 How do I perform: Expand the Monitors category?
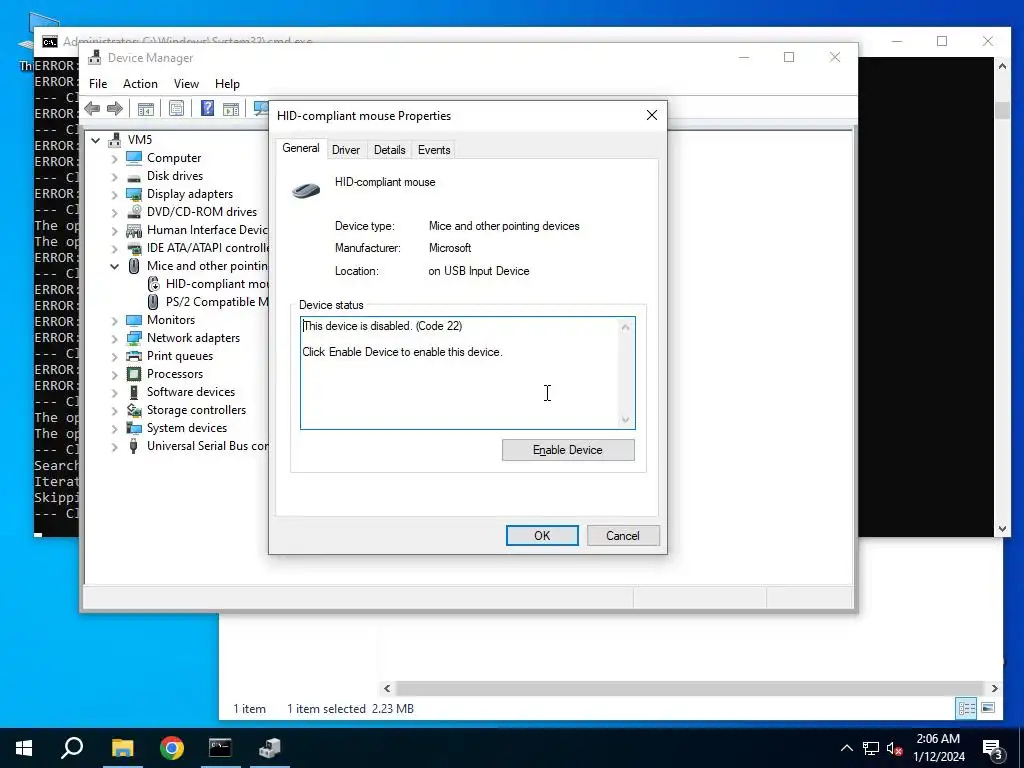point(115,321)
